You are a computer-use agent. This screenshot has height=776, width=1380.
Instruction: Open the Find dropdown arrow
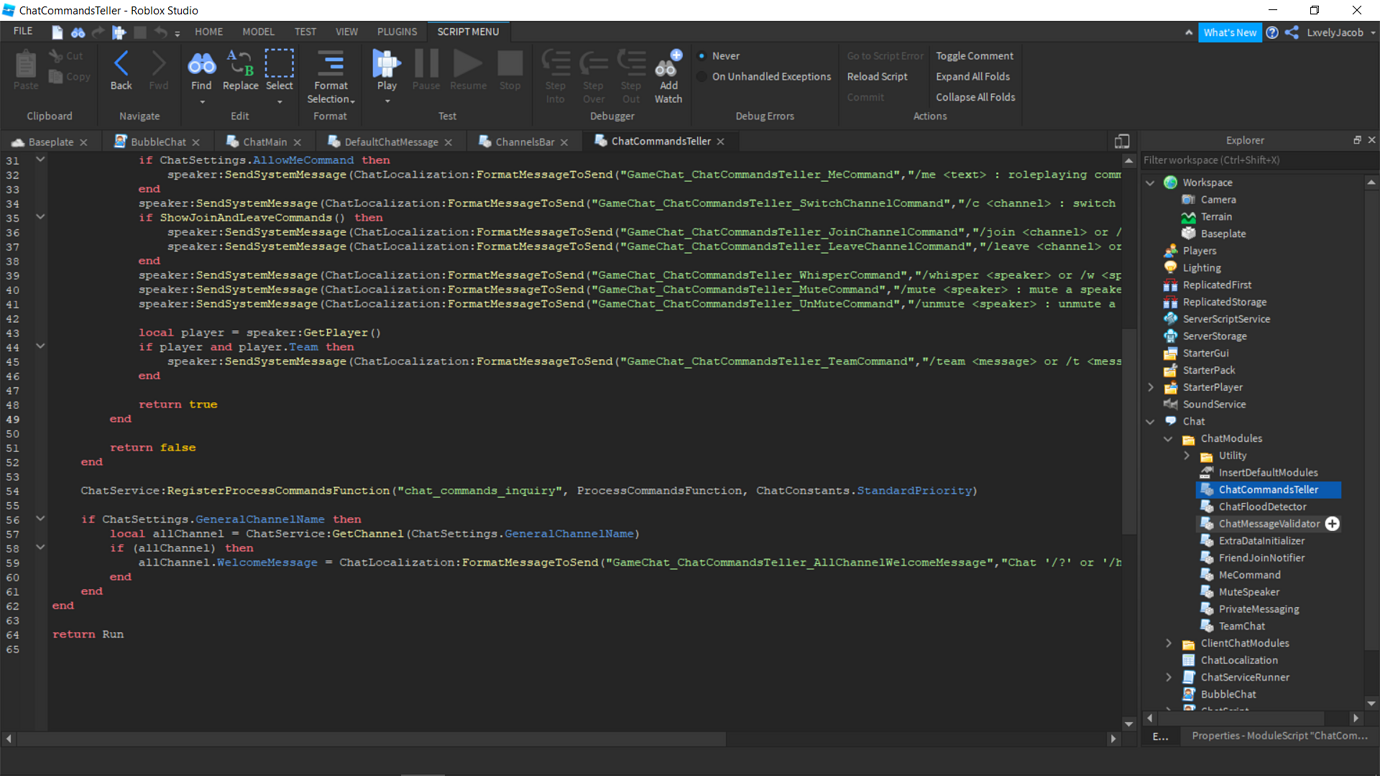[x=201, y=101]
